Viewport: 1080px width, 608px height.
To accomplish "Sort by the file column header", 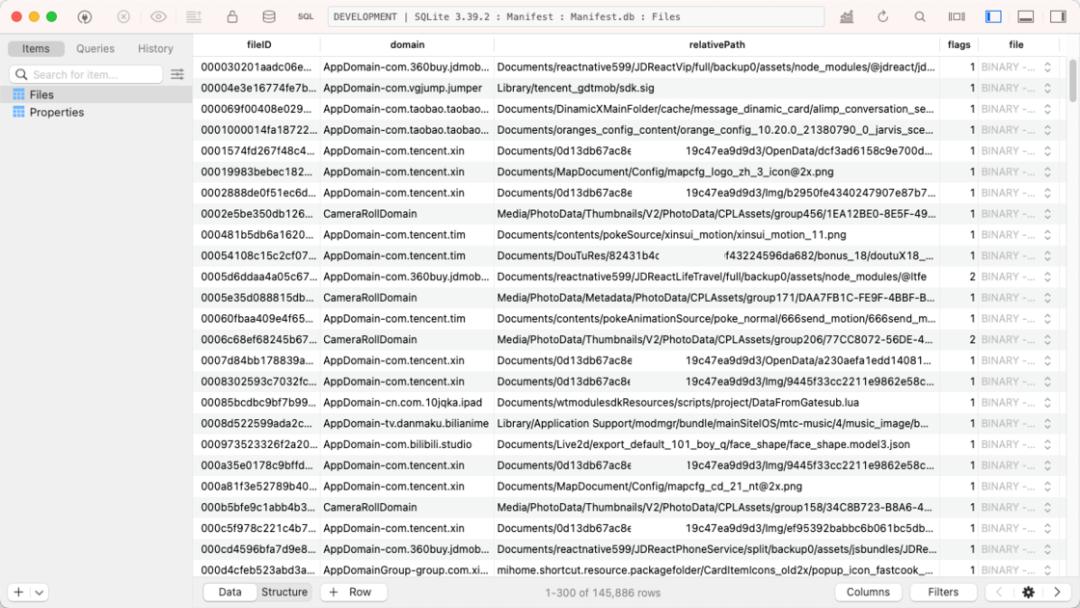I will pyautogui.click(x=1016, y=45).
